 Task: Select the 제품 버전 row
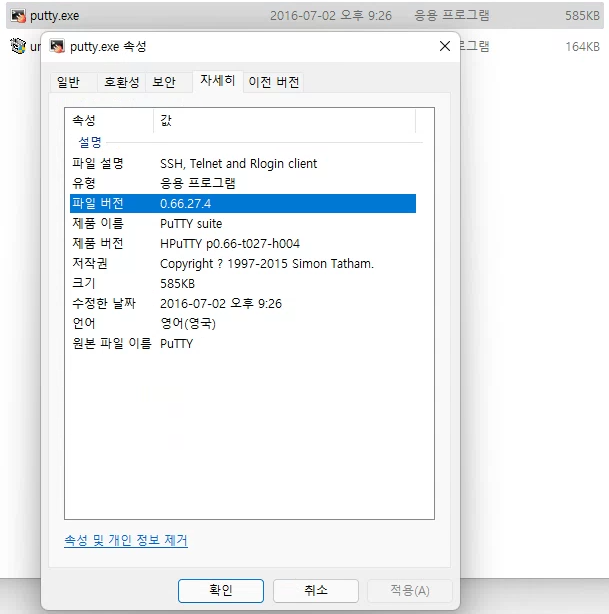(x=243, y=244)
